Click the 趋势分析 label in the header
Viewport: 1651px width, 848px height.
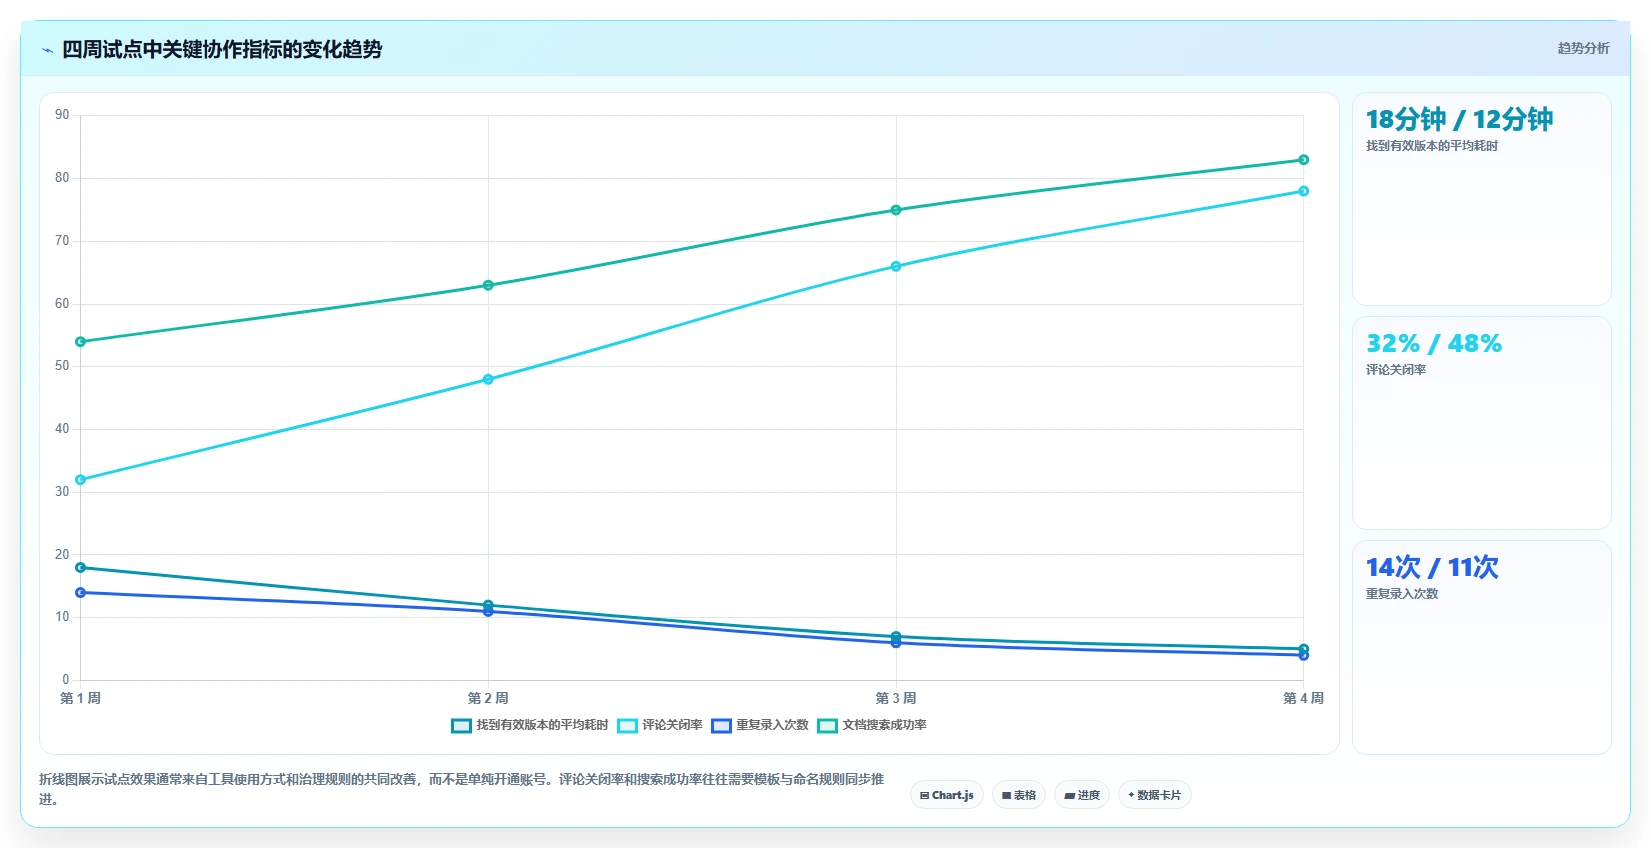tap(1583, 48)
